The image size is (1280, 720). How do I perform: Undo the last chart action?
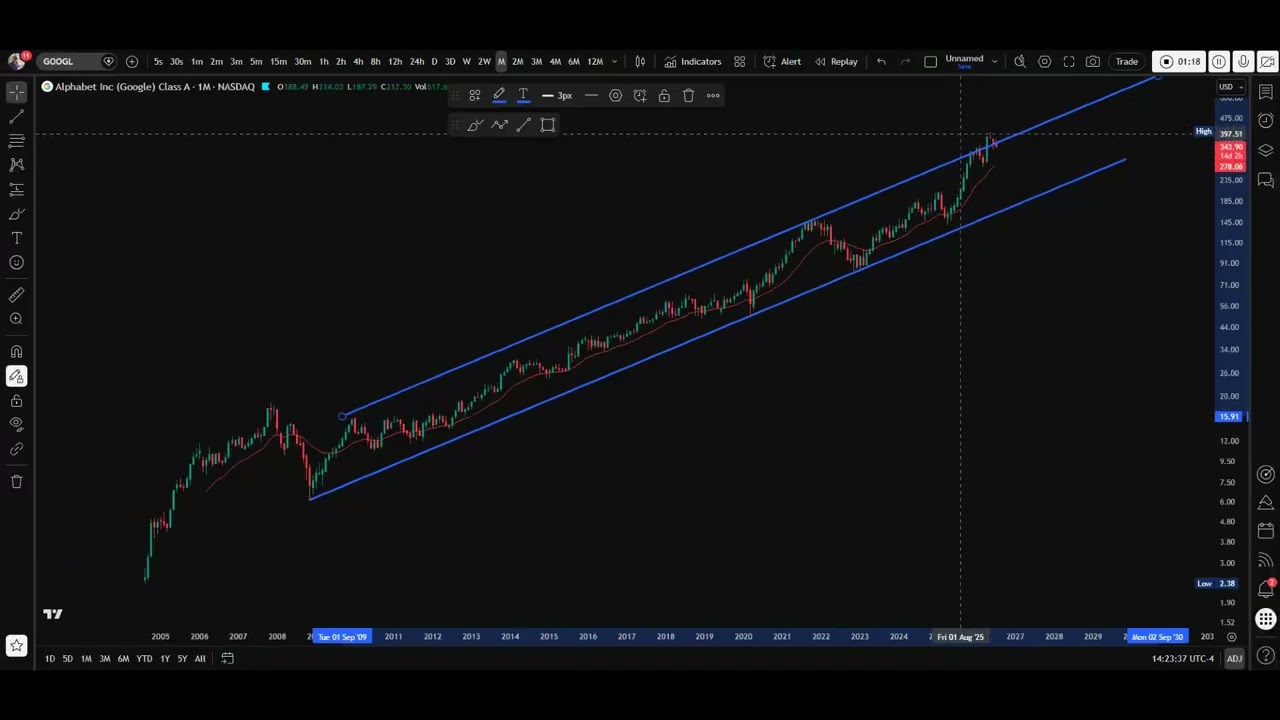pos(881,62)
